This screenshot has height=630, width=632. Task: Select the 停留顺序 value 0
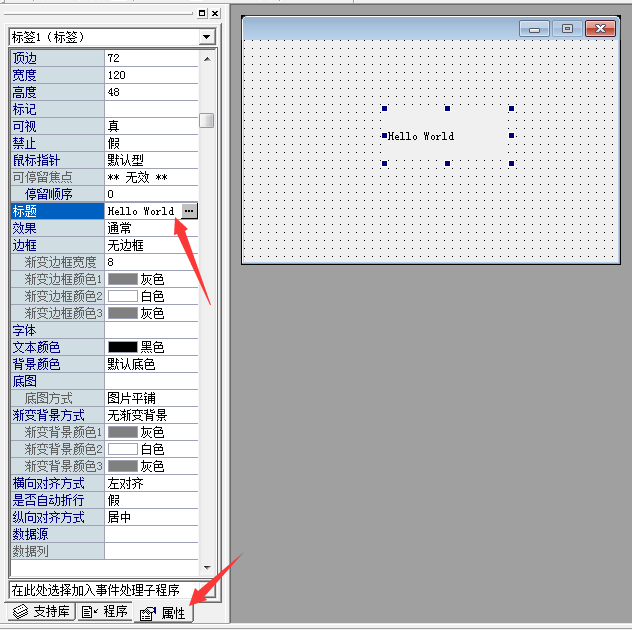[151, 194]
